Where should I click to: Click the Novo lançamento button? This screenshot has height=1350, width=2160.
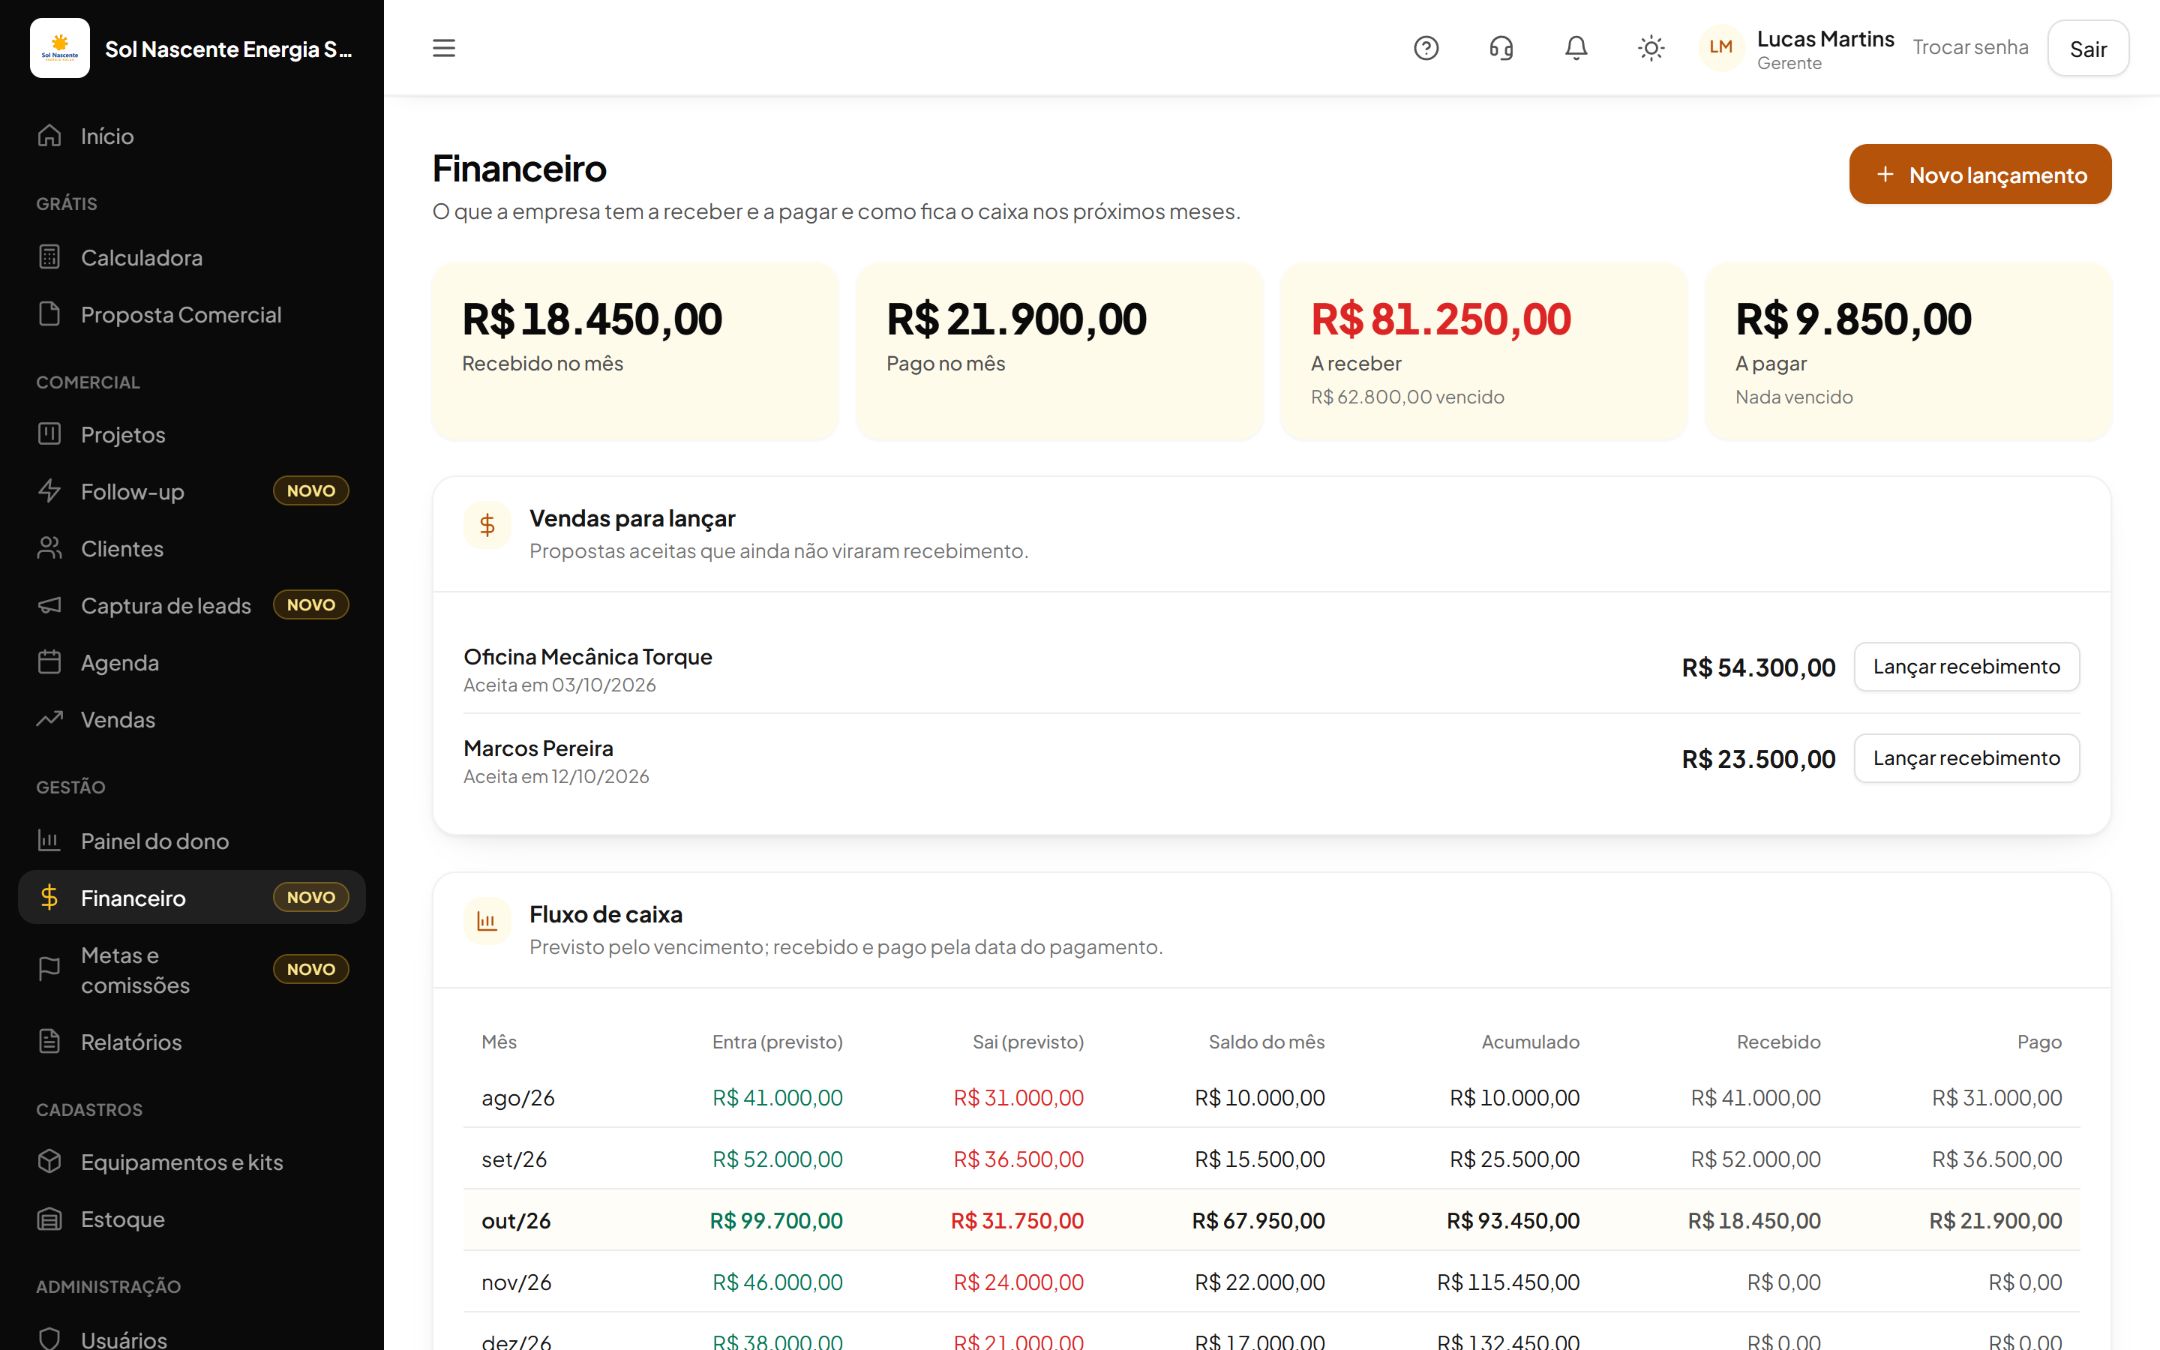click(x=1980, y=174)
